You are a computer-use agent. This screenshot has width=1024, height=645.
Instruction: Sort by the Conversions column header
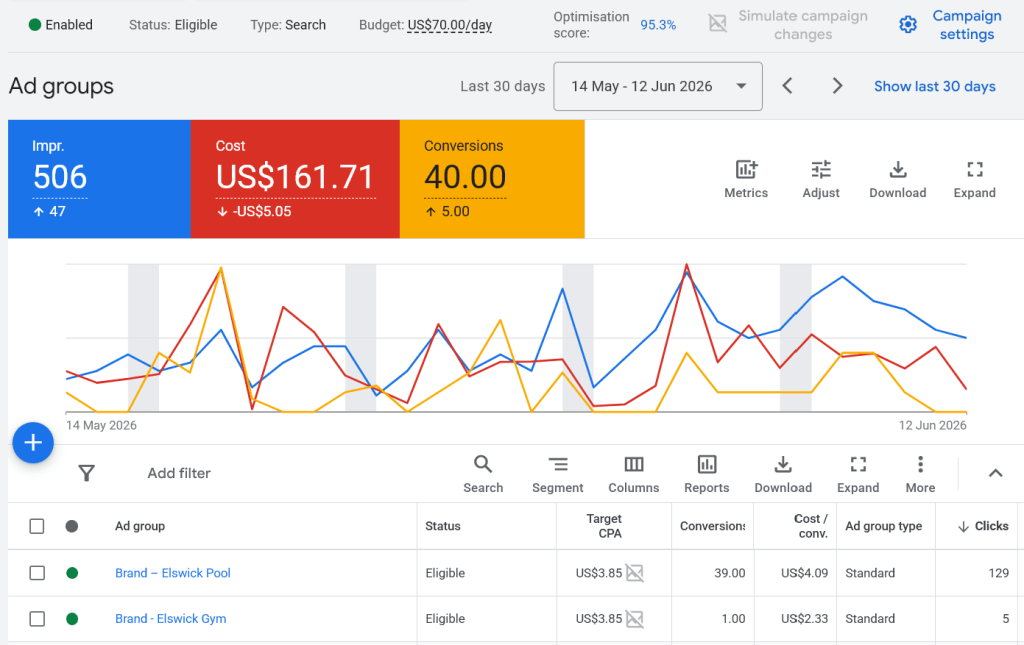pos(712,526)
